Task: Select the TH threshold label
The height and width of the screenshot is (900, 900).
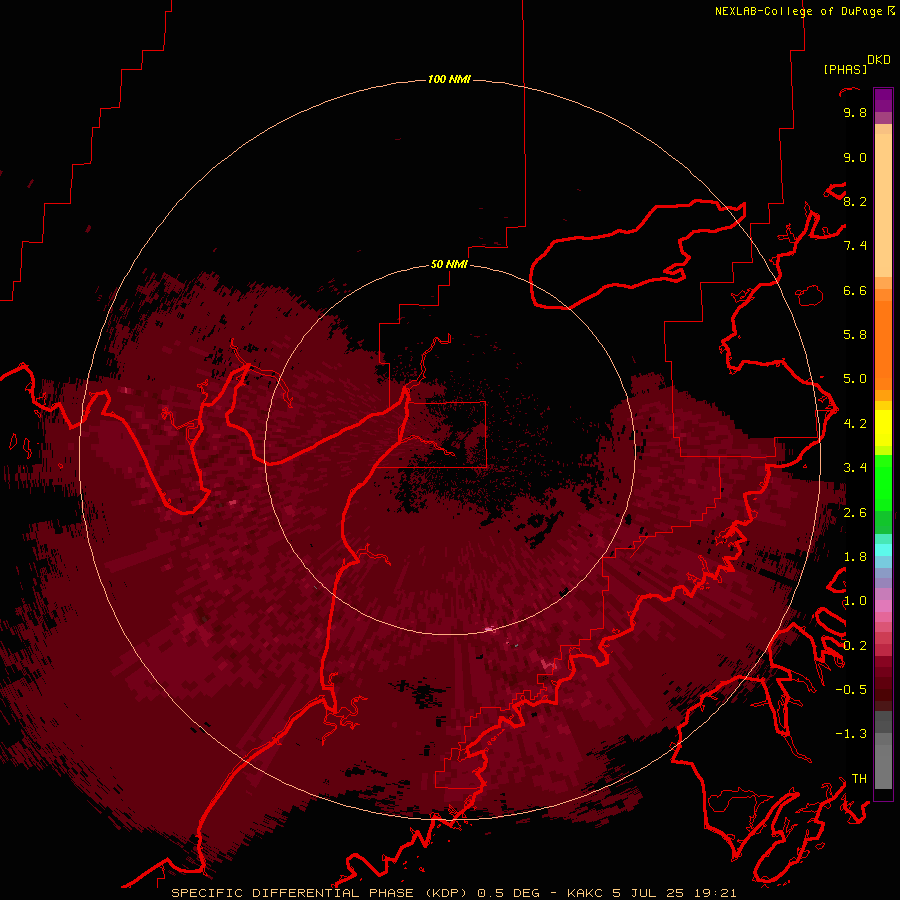Action: click(859, 779)
